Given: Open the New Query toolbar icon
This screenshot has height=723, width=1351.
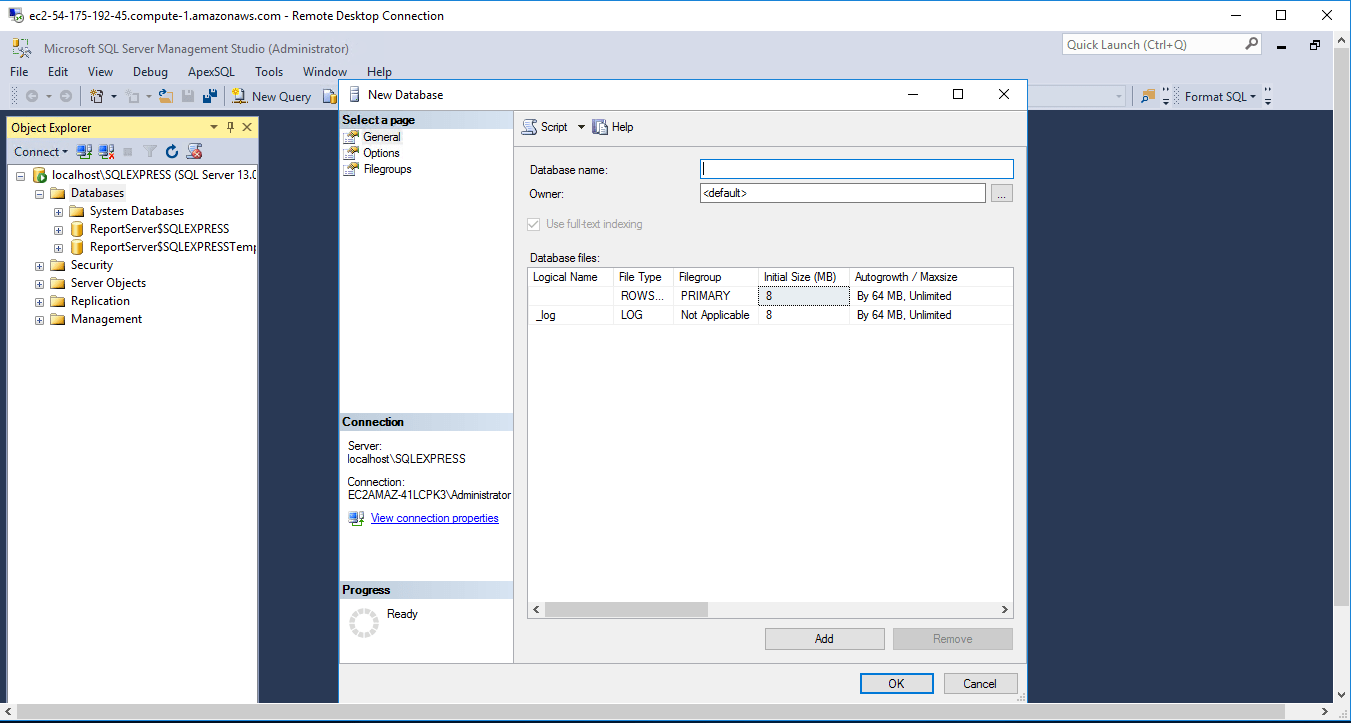Looking at the screenshot, I should coord(271,95).
